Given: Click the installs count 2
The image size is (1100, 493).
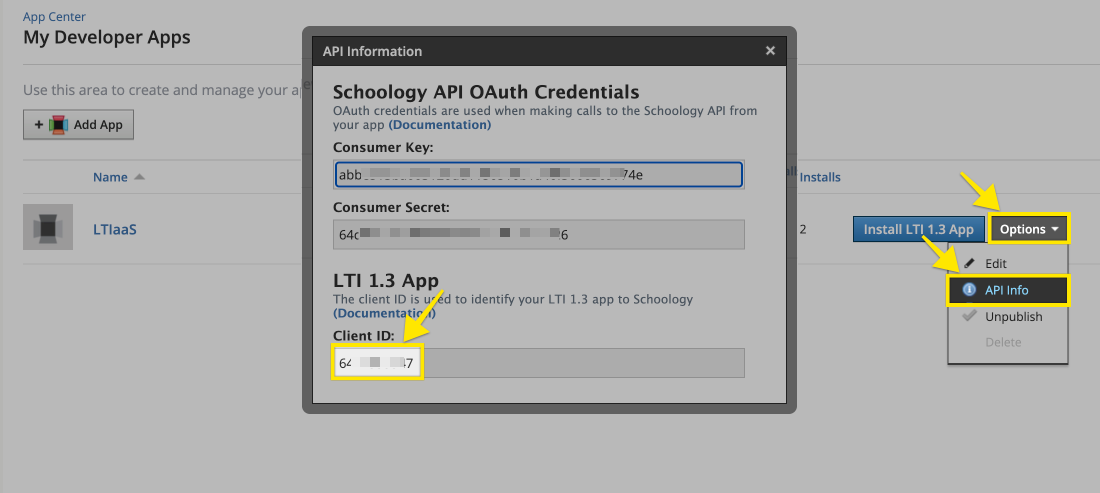Looking at the screenshot, I should (803, 229).
